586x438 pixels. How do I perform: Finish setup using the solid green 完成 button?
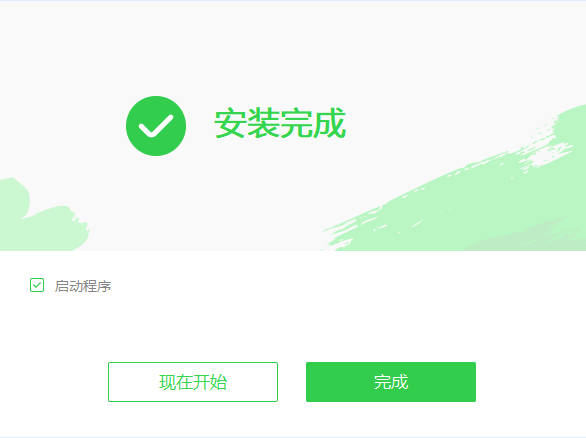coord(391,382)
